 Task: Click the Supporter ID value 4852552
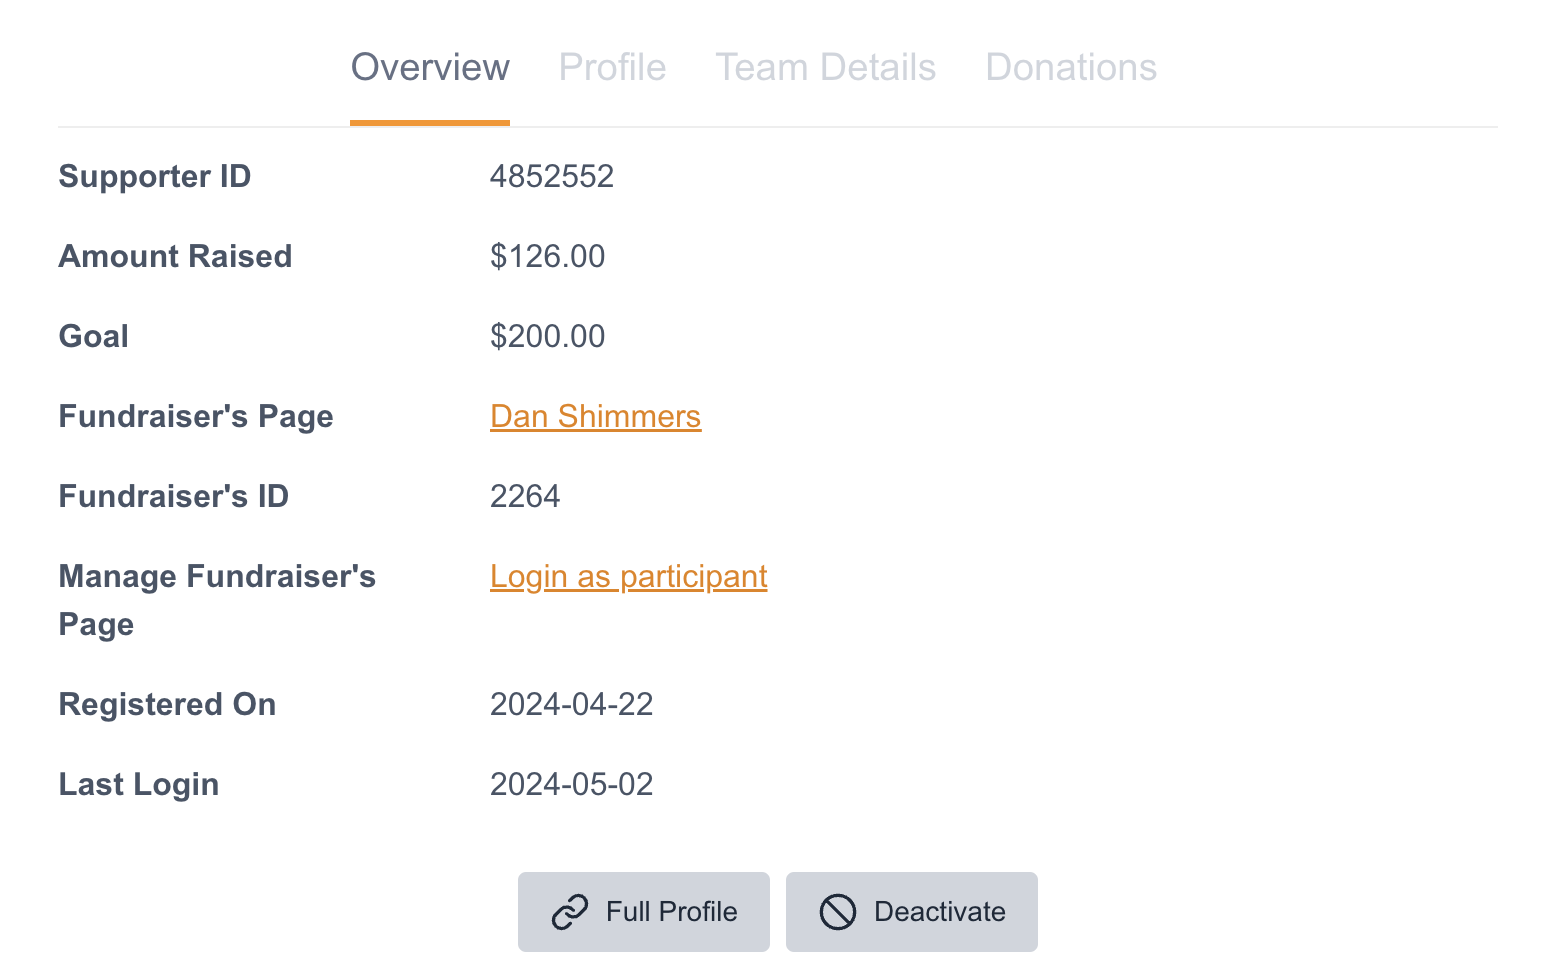[552, 176]
